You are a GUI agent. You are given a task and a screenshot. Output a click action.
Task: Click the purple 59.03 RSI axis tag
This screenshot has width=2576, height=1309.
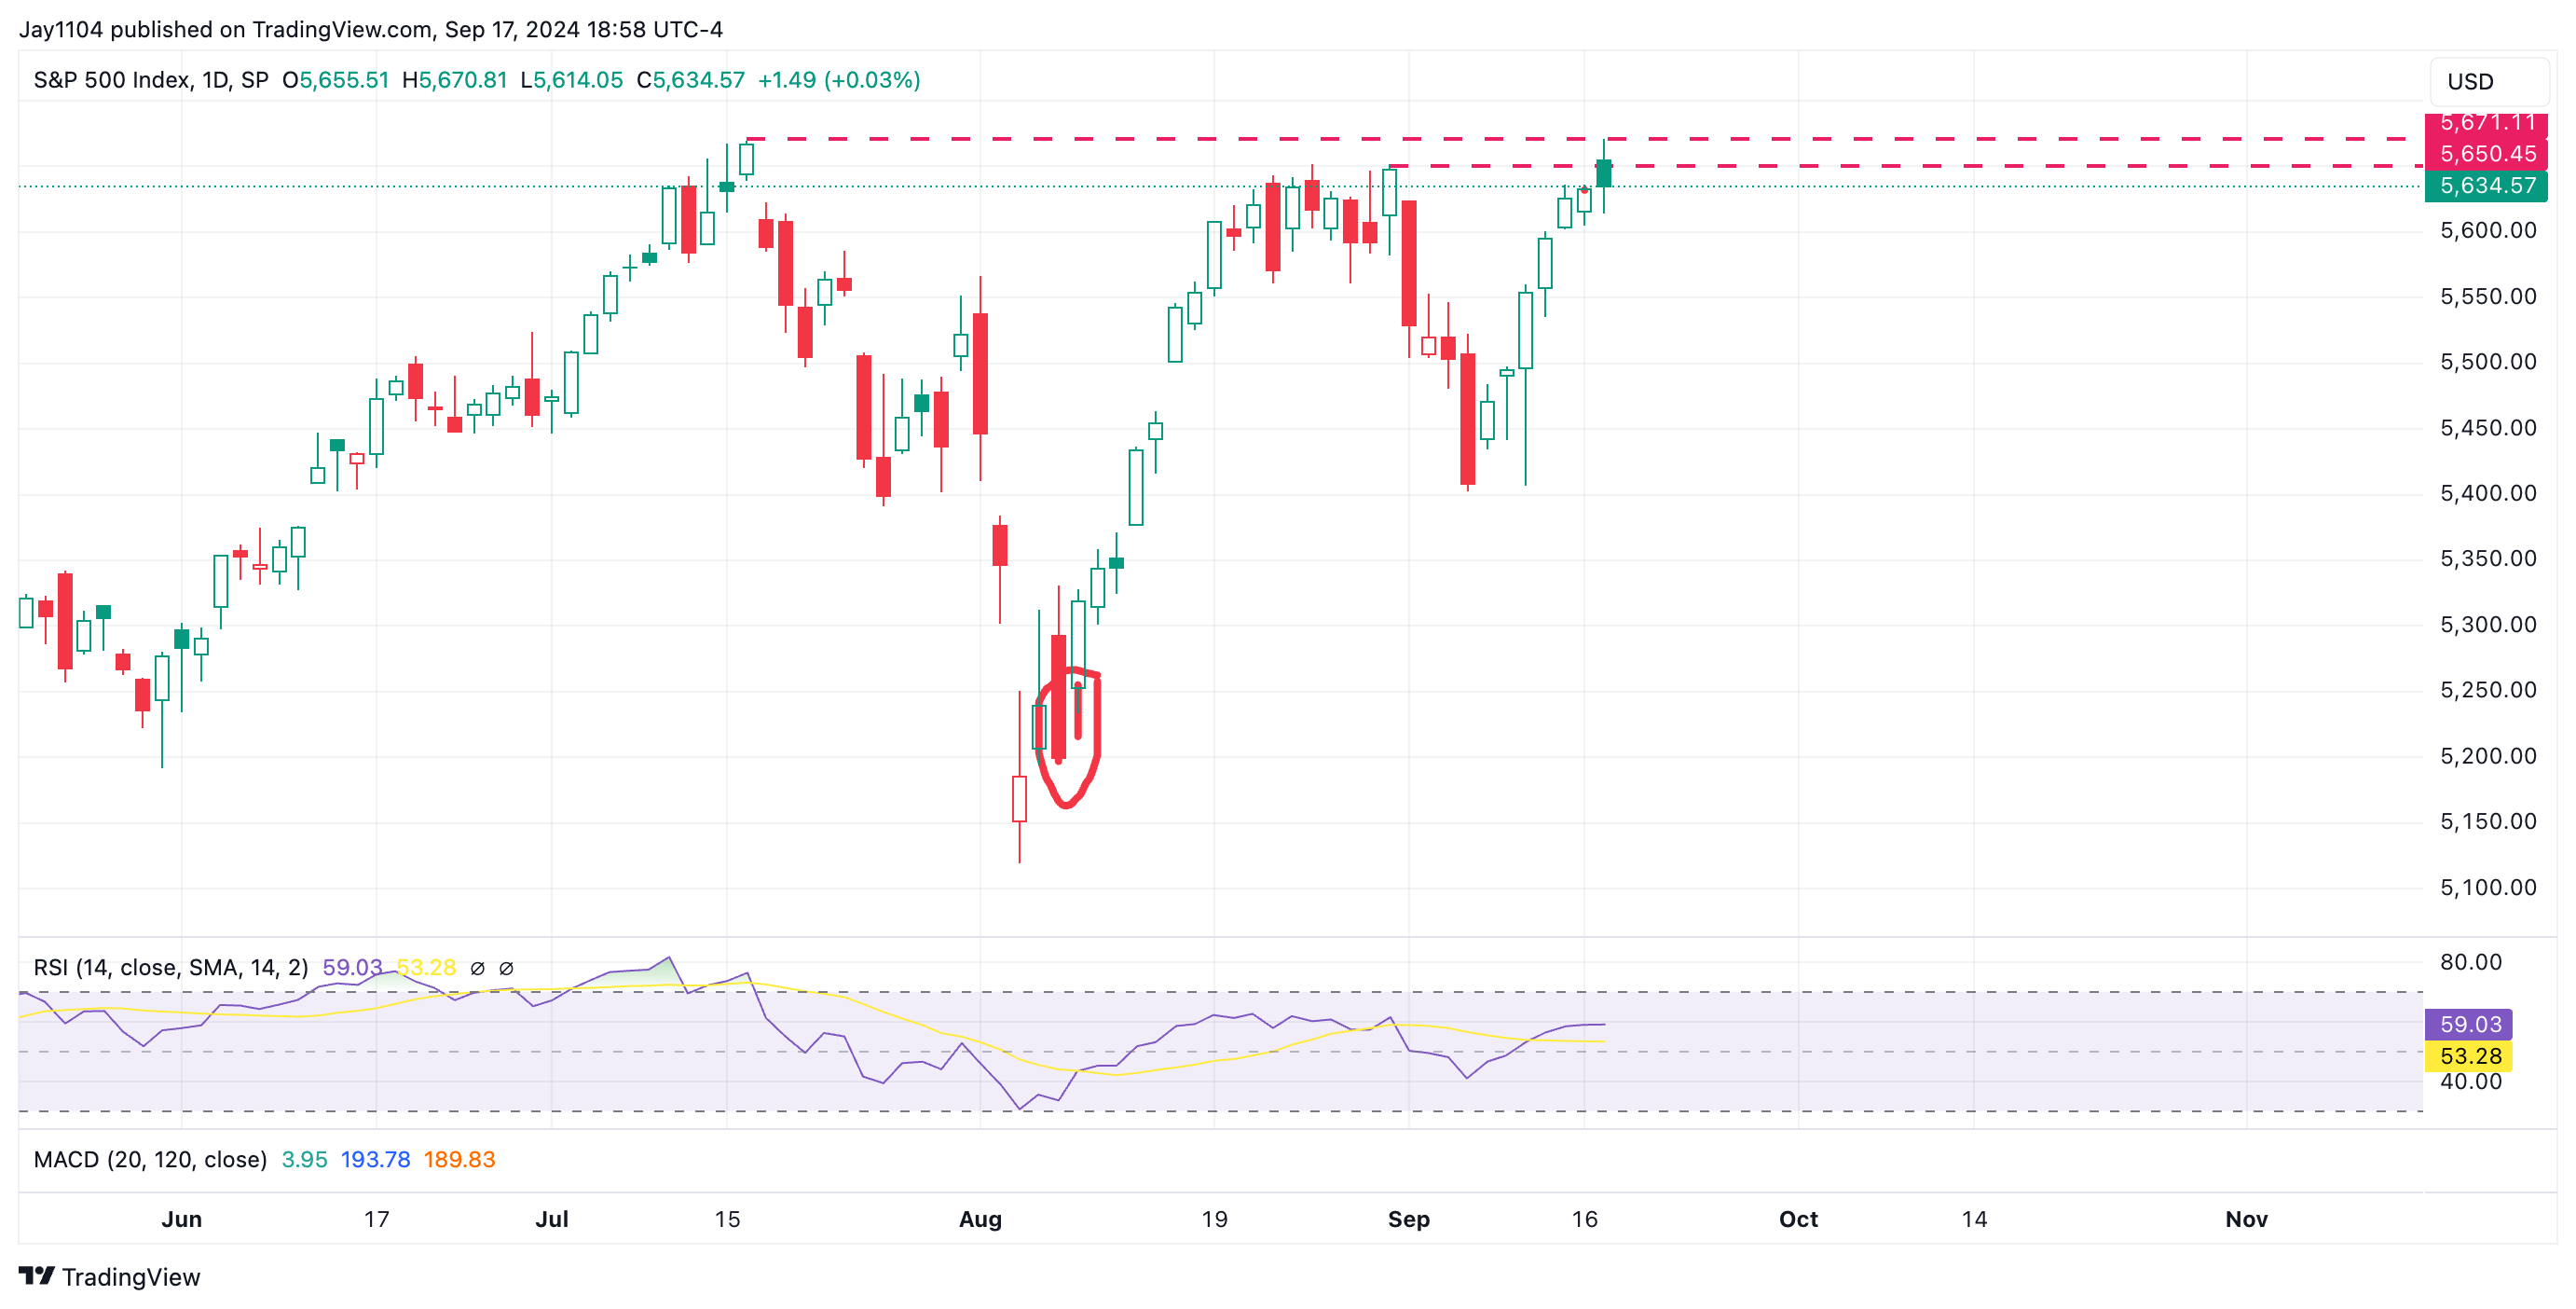[2469, 1025]
